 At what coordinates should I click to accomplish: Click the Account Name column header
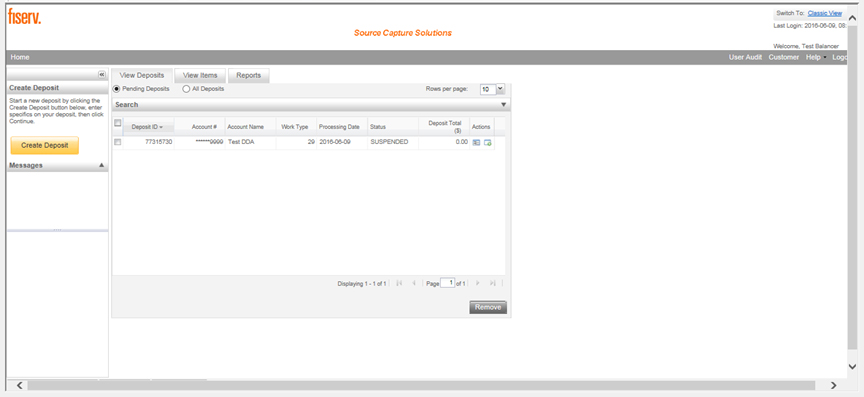(x=250, y=127)
